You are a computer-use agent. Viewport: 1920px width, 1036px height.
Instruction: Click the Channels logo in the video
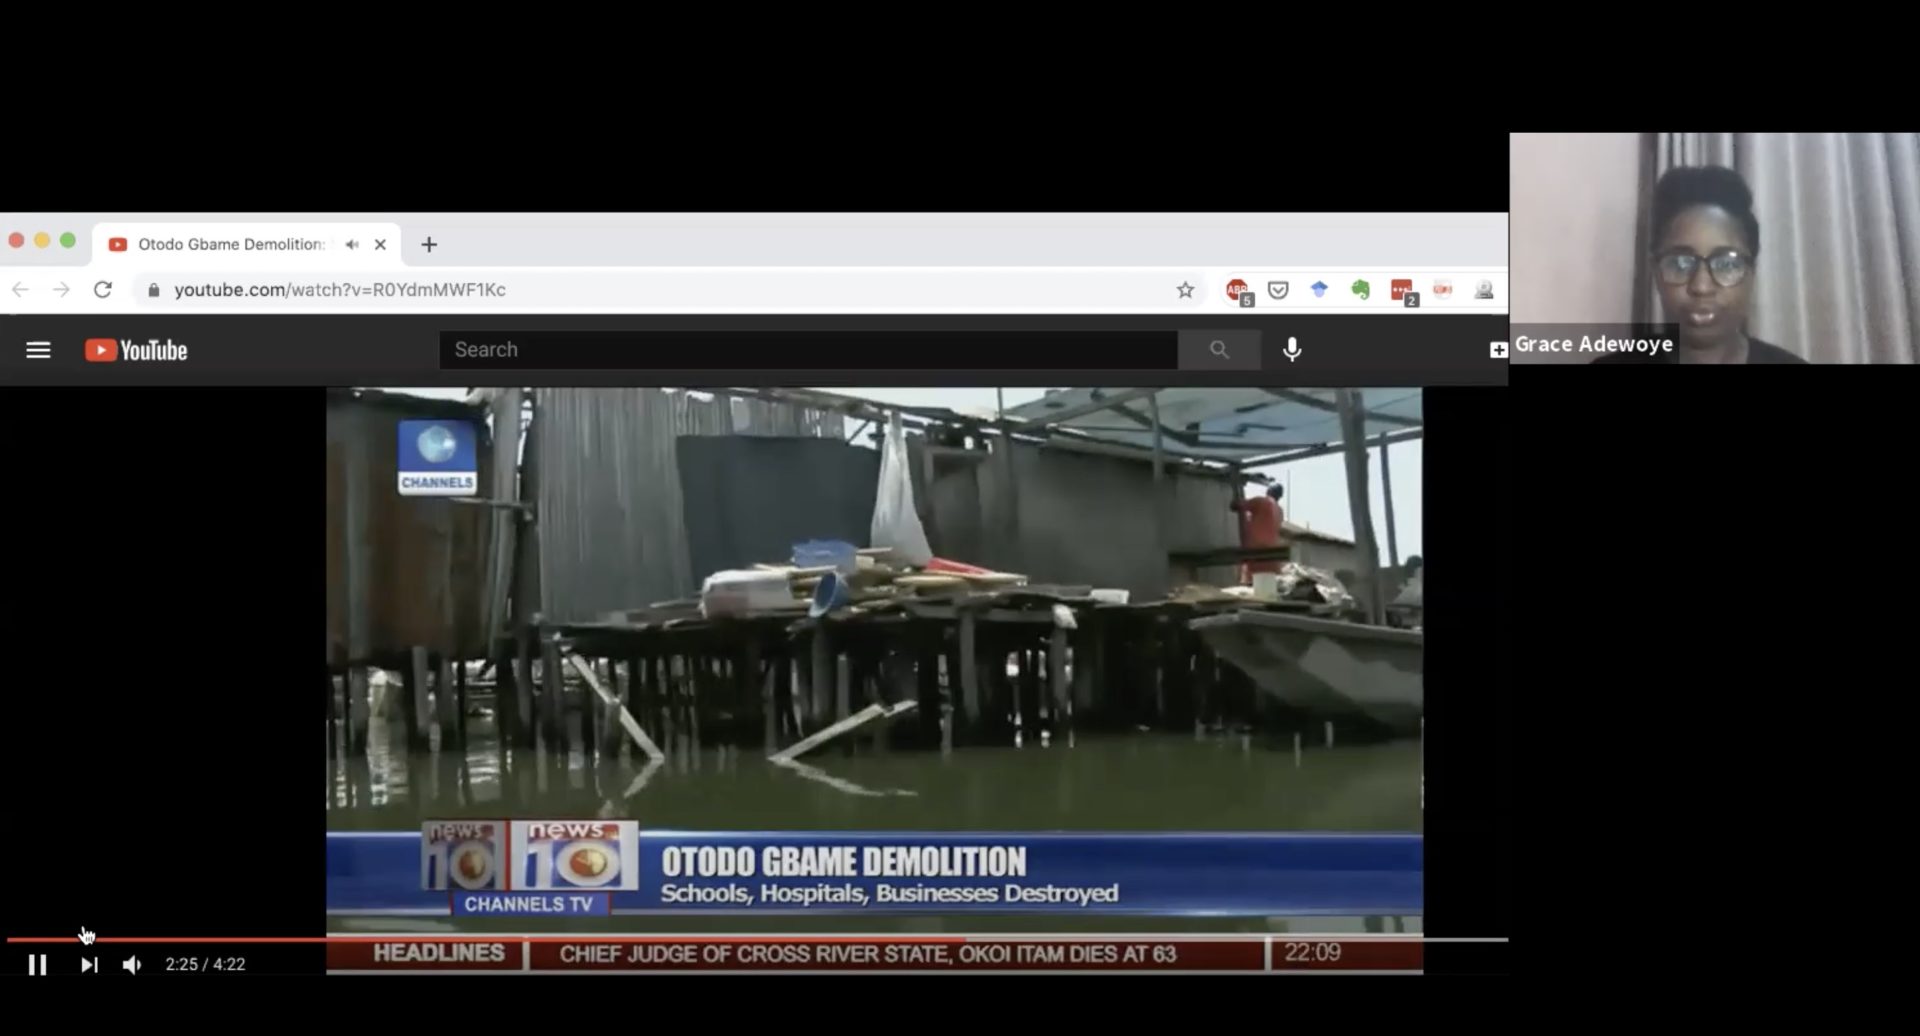[x=437, y=457]
